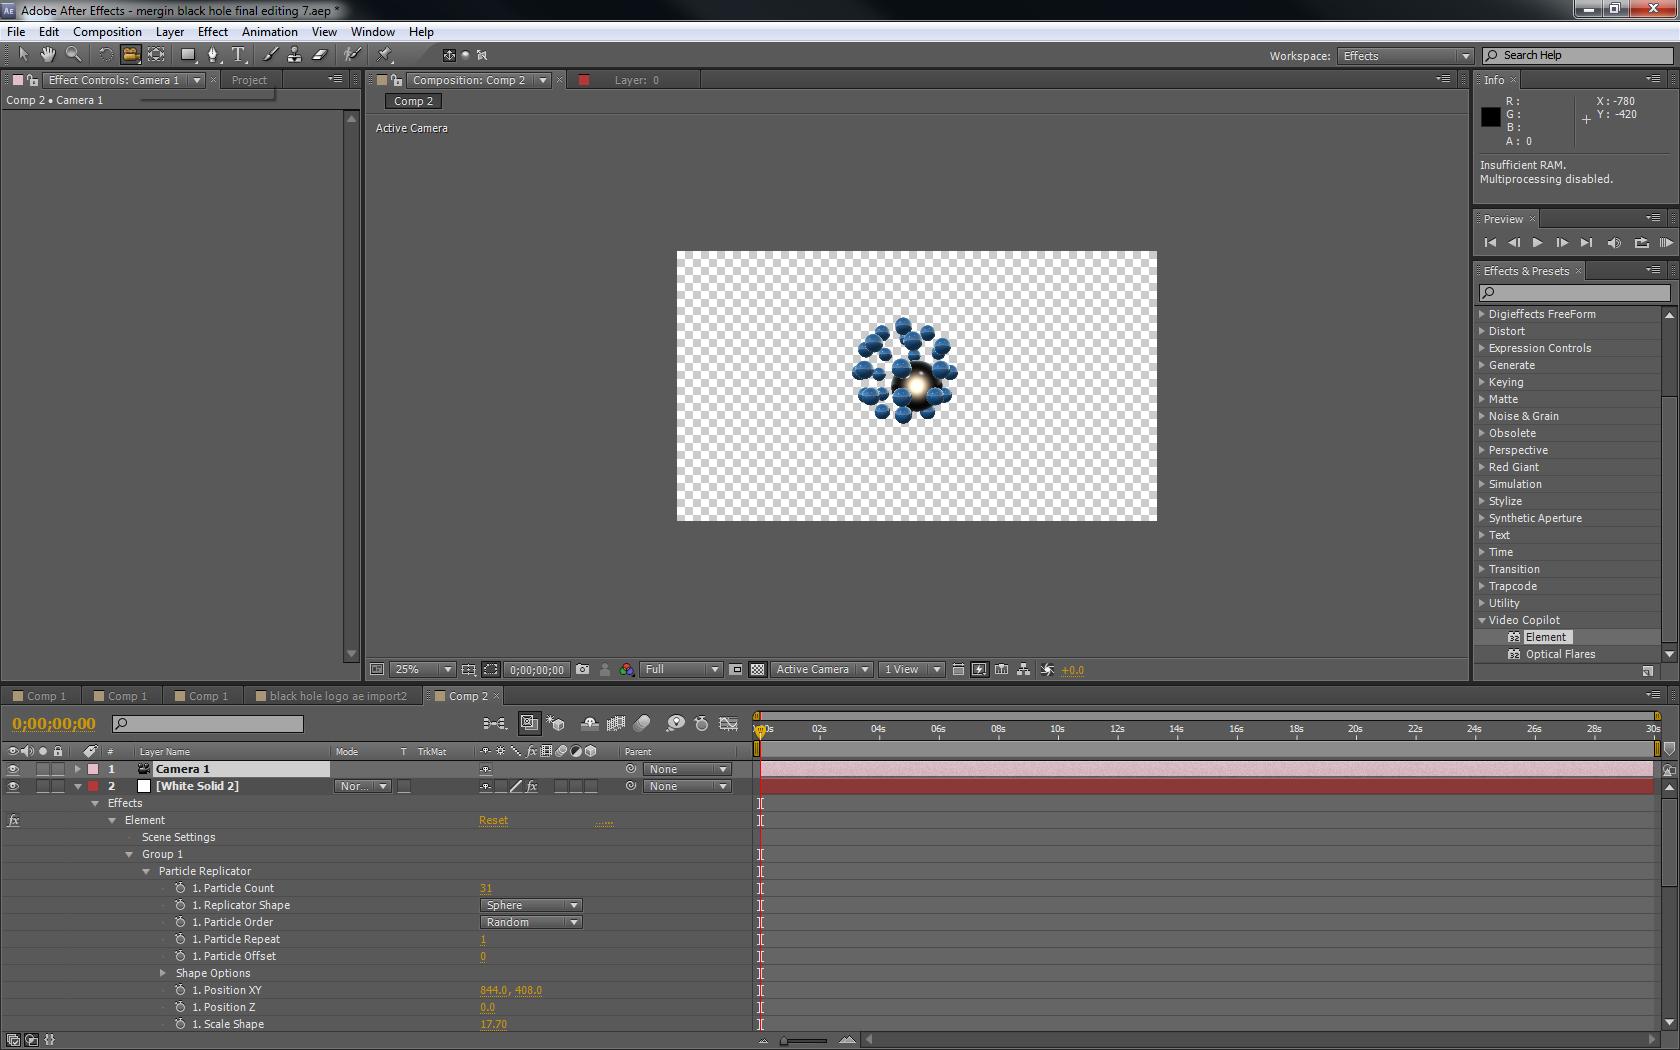Toggle stopwatch for 1. Particle Count
The image size is (1680, 1050).
[x=180, y=889]
